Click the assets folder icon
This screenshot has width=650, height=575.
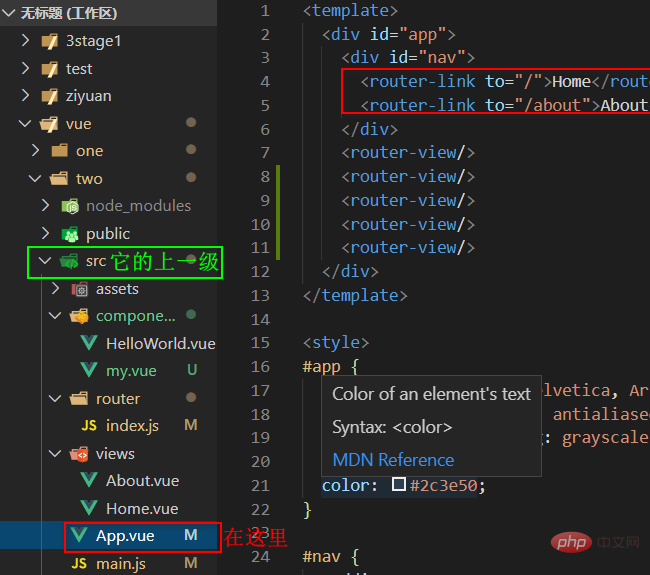point(80,289)
